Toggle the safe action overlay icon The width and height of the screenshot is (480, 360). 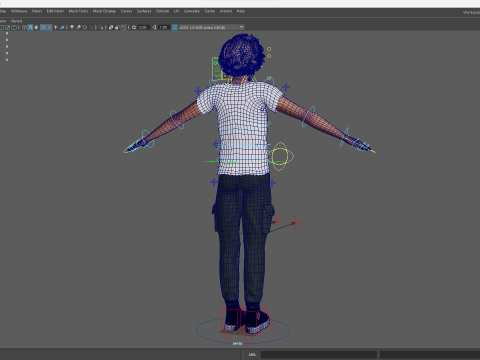click(7, 27)
